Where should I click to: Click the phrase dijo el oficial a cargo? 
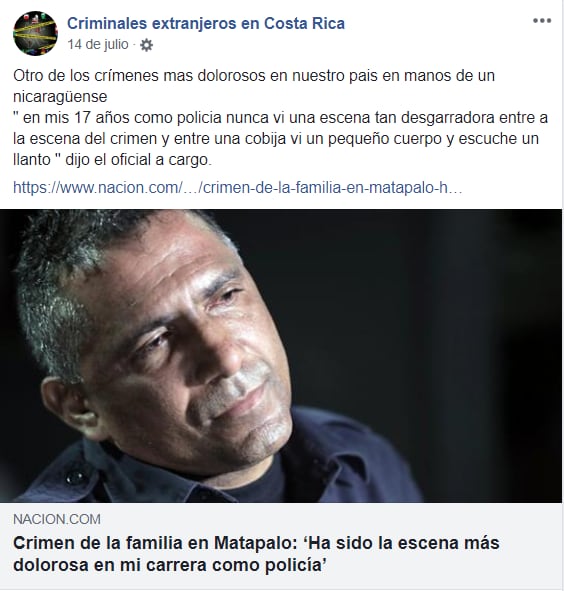(138, 160)
